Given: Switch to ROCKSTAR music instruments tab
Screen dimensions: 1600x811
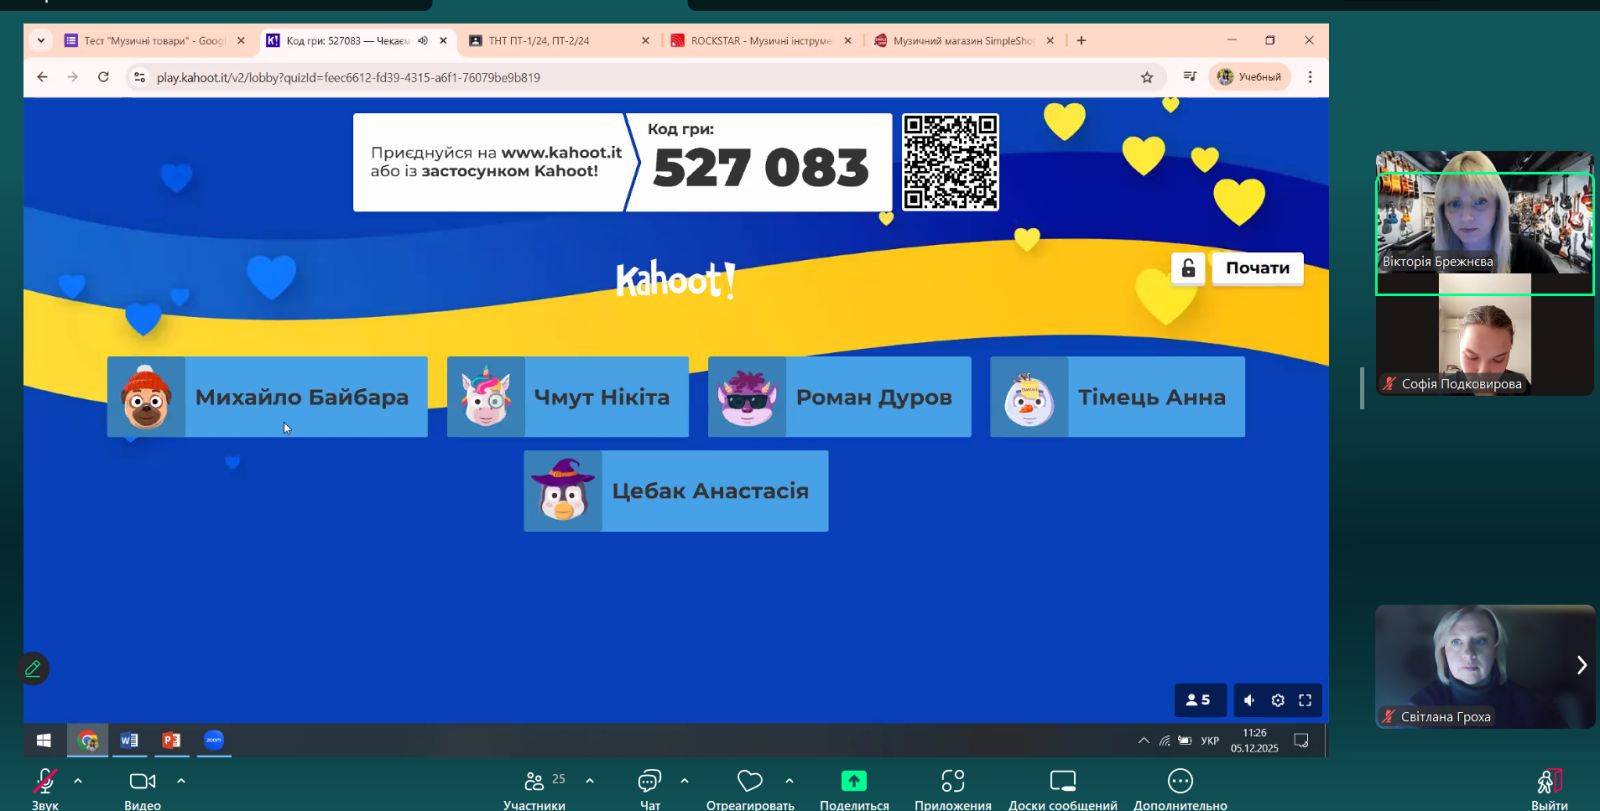Looking at the screenshot, I should [758, 41].
